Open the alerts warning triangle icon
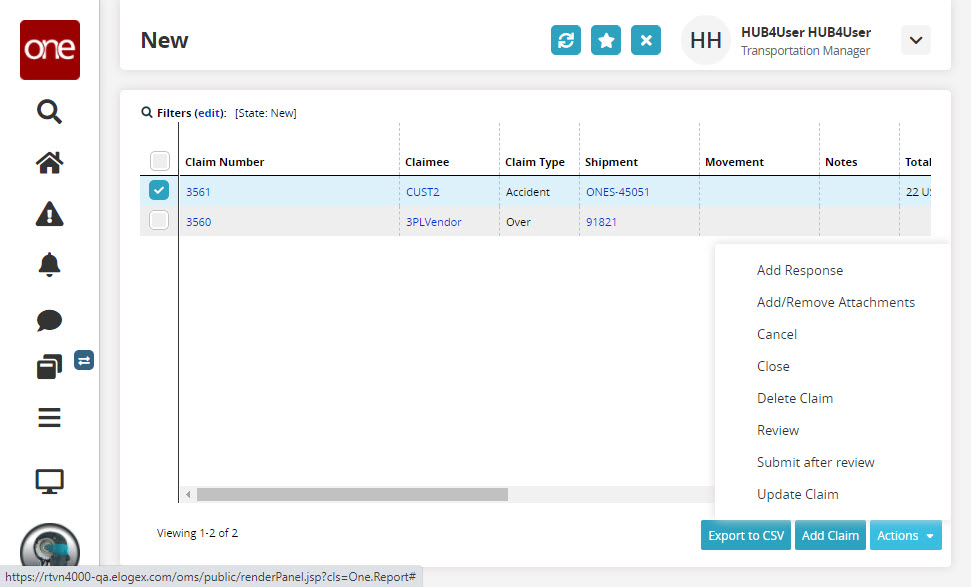The height and width of the screenshot is (587, 971). point(49,213)
